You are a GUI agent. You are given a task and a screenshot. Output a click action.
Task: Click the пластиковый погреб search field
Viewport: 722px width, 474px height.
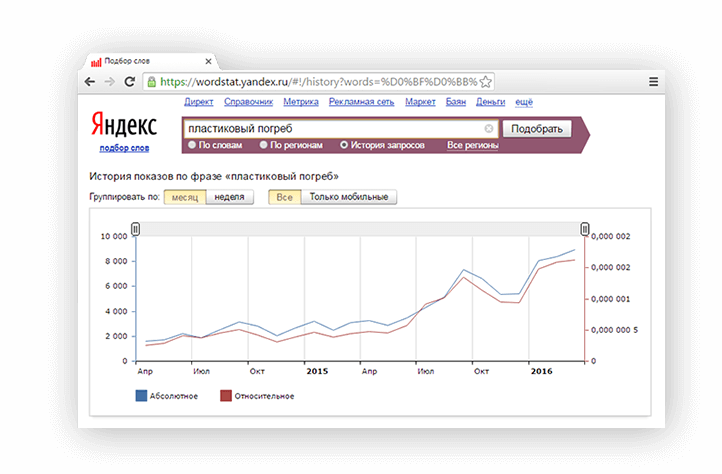(x=334, y=129)
